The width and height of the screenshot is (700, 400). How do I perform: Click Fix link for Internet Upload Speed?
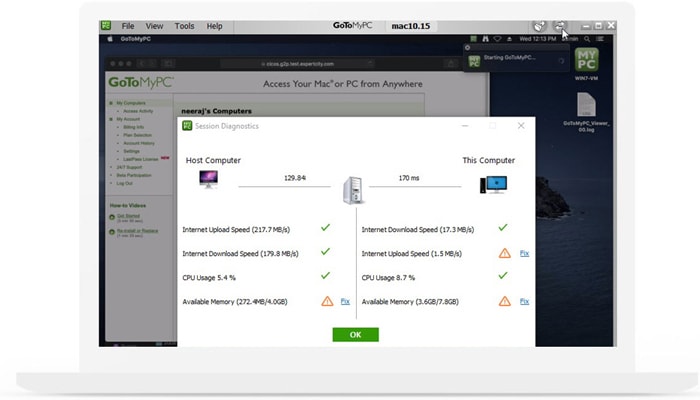pos(524,253)
